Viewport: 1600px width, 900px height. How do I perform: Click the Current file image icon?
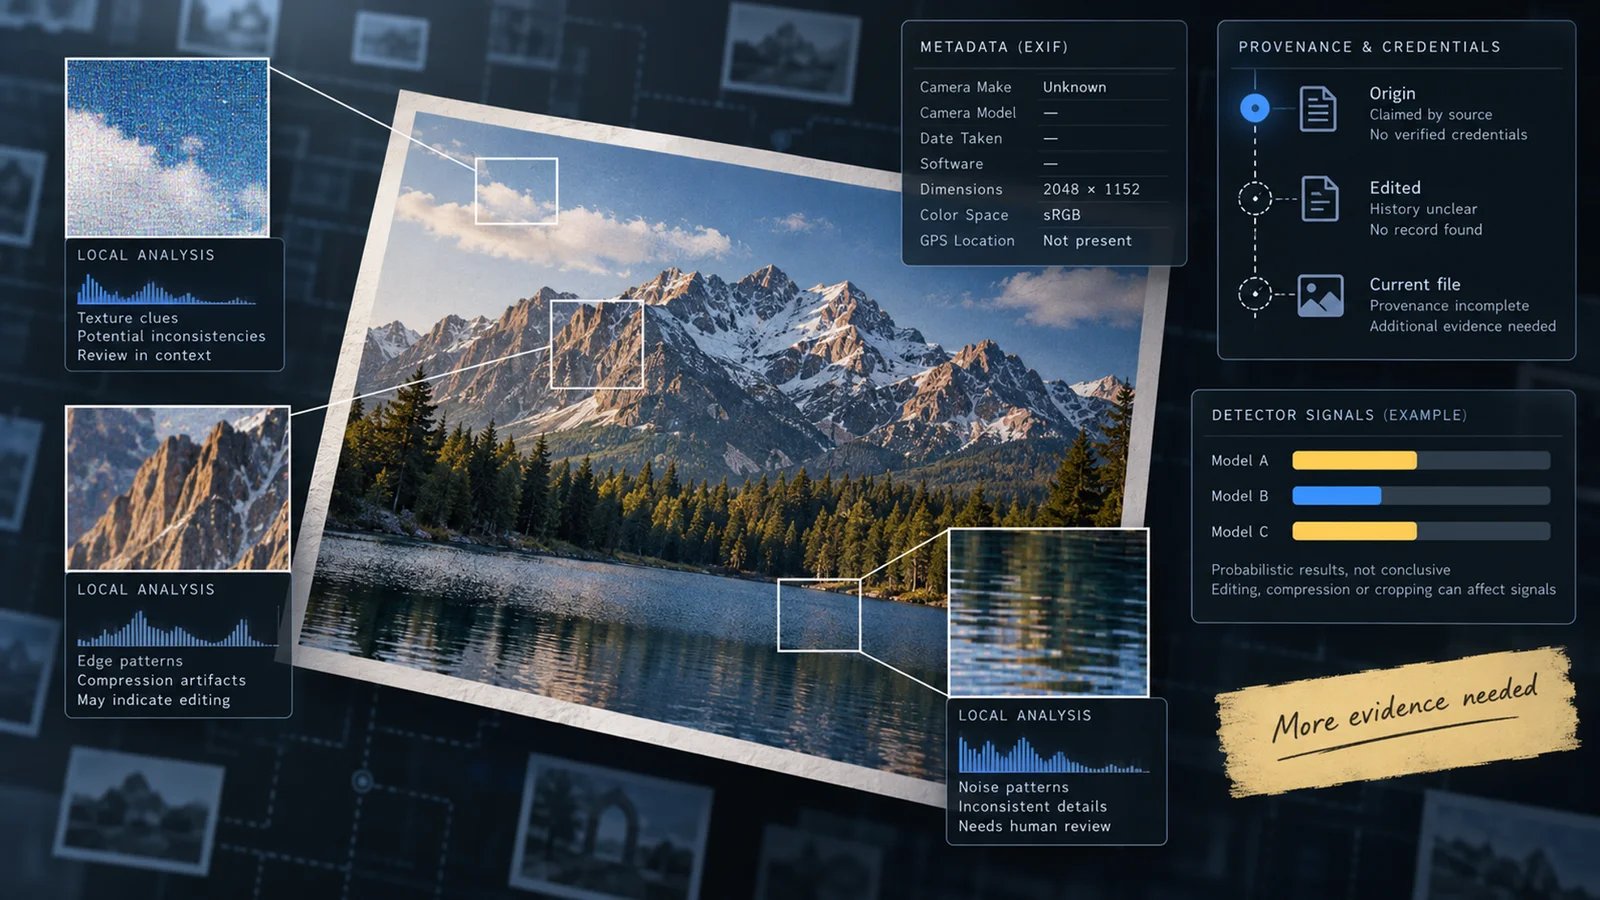pyautogui.click(x=1320, y=295)
